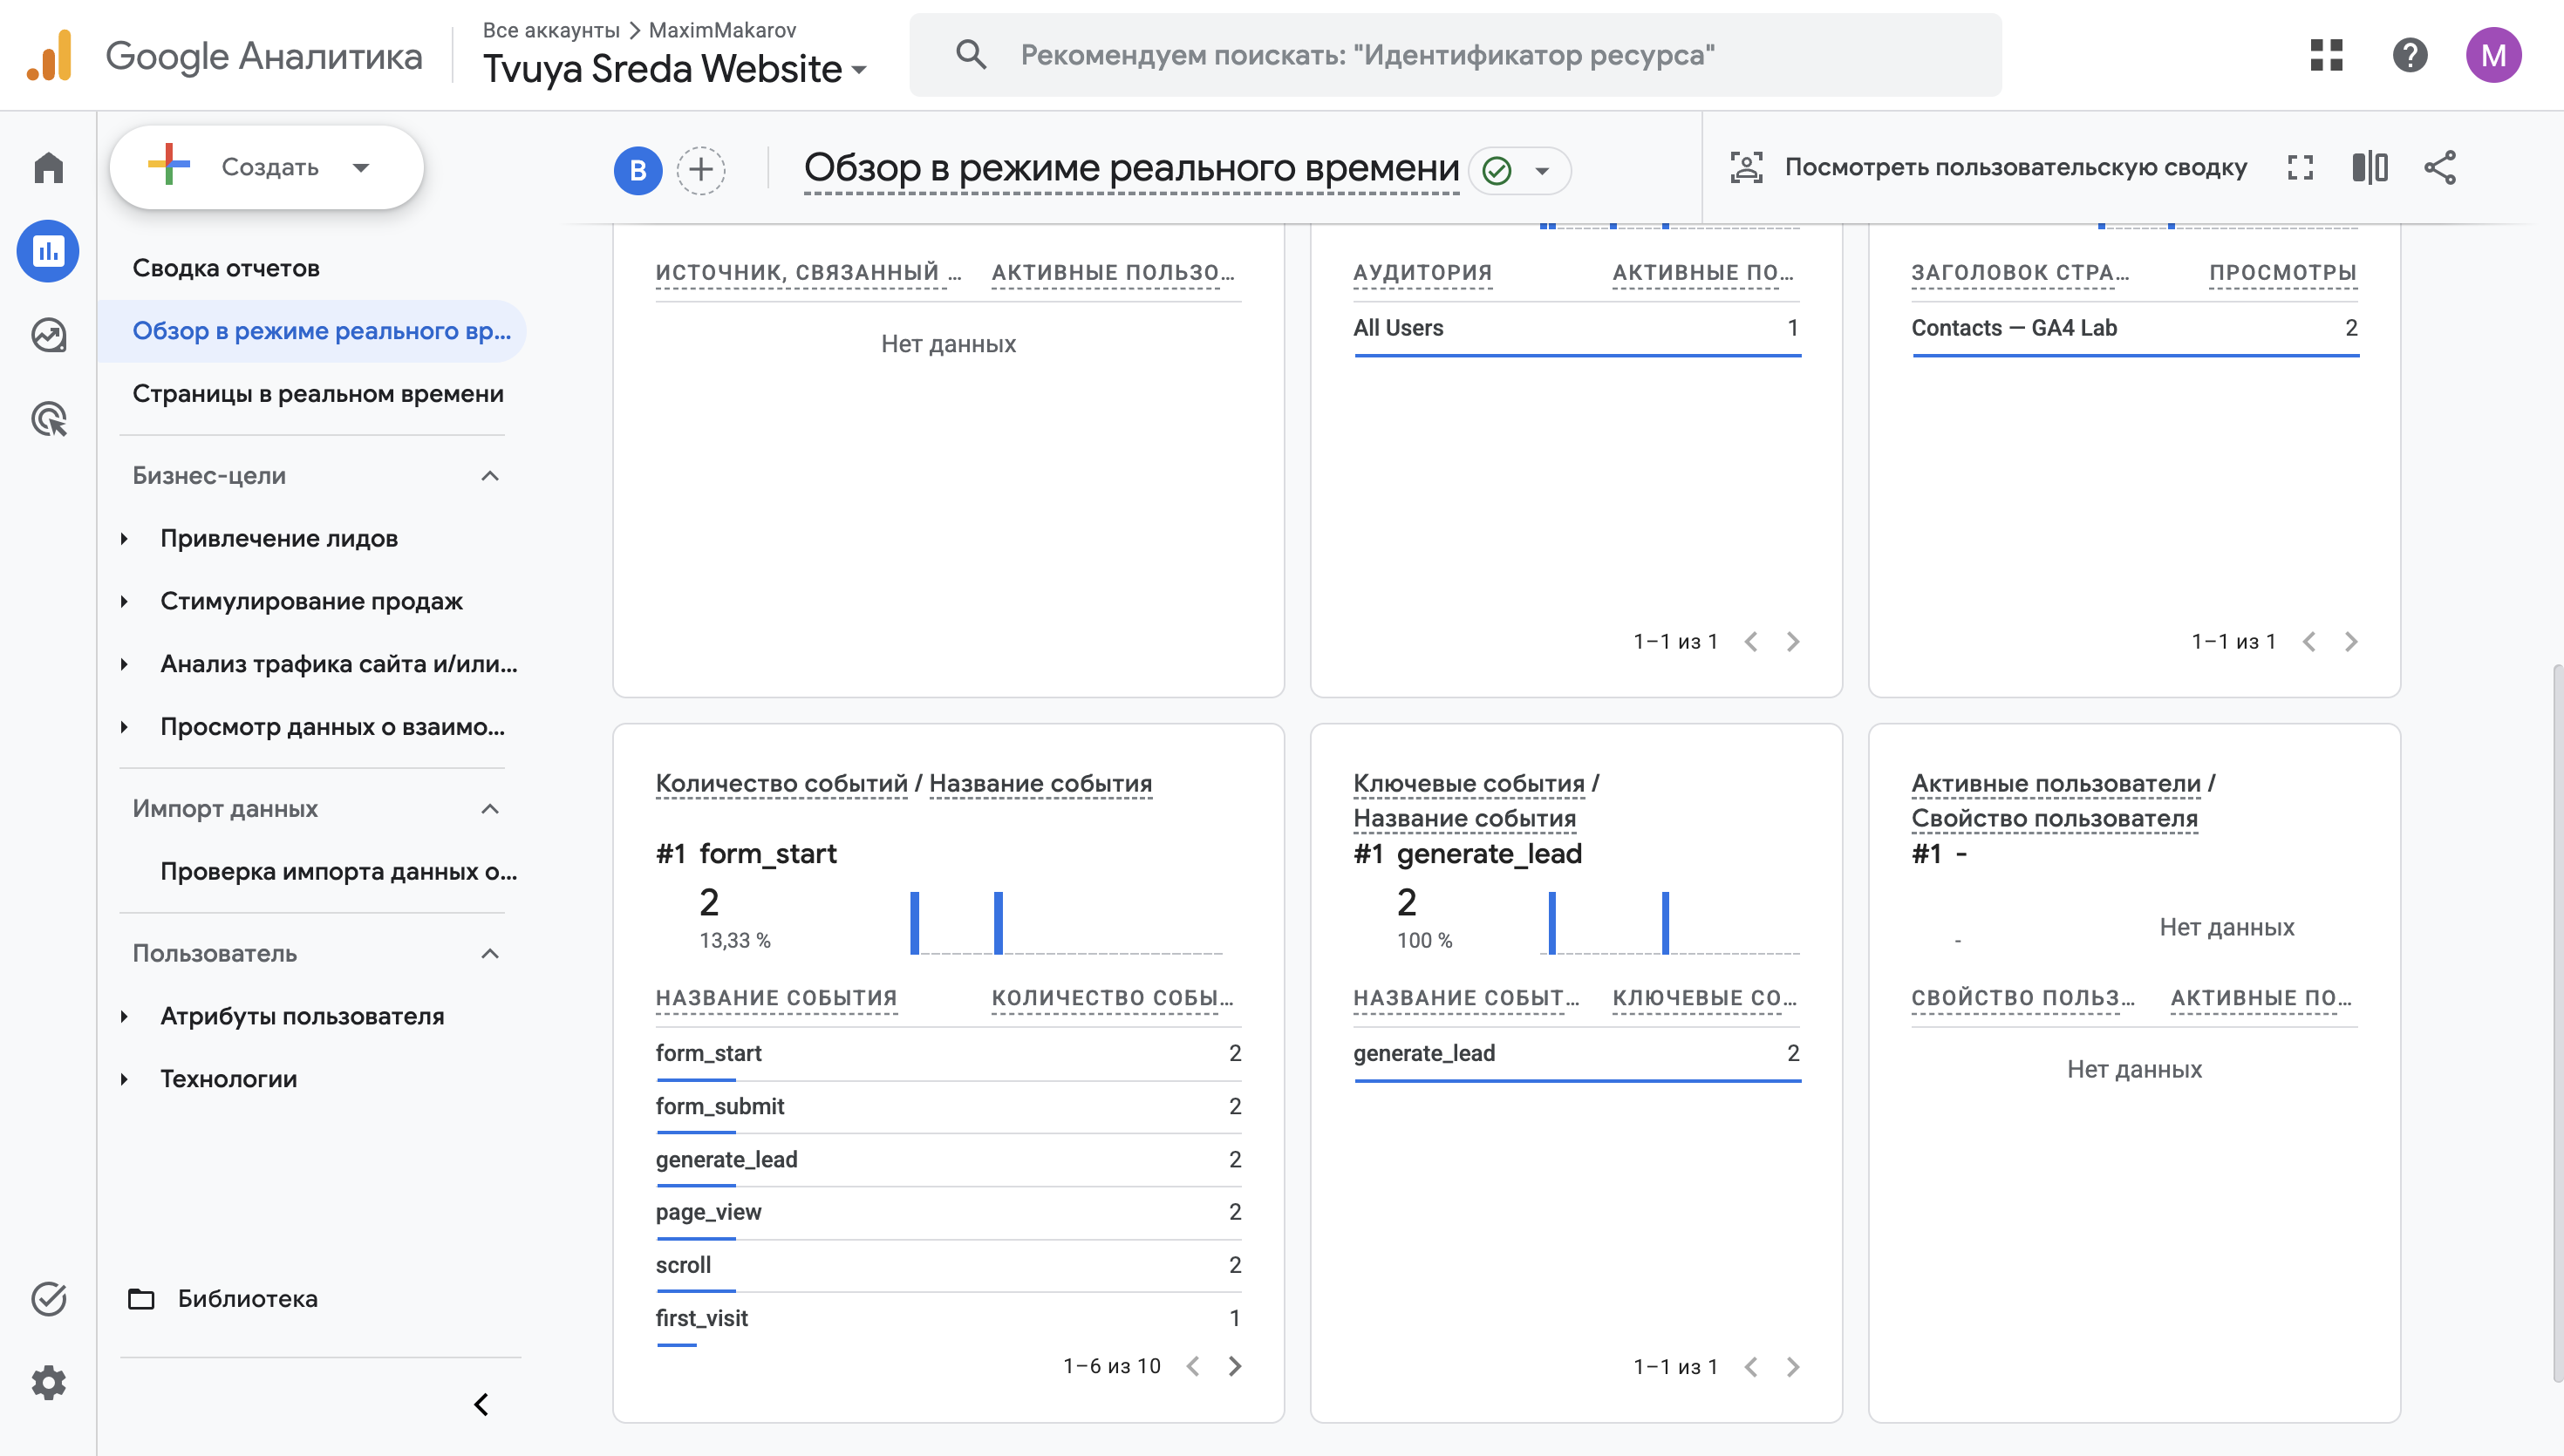Select Обзор в режиме реального времени item
2564x1456 pixels.
pos(313,331)
